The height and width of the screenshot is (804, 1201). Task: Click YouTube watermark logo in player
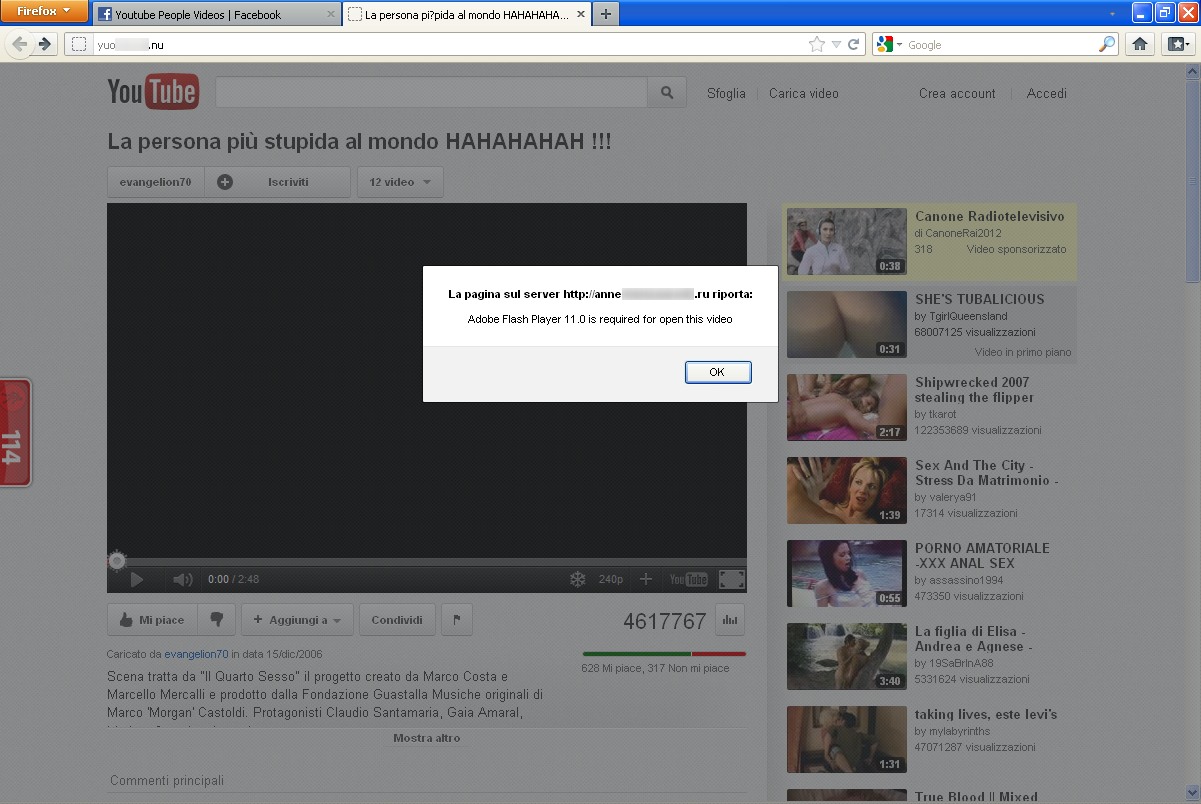point(688,579)
